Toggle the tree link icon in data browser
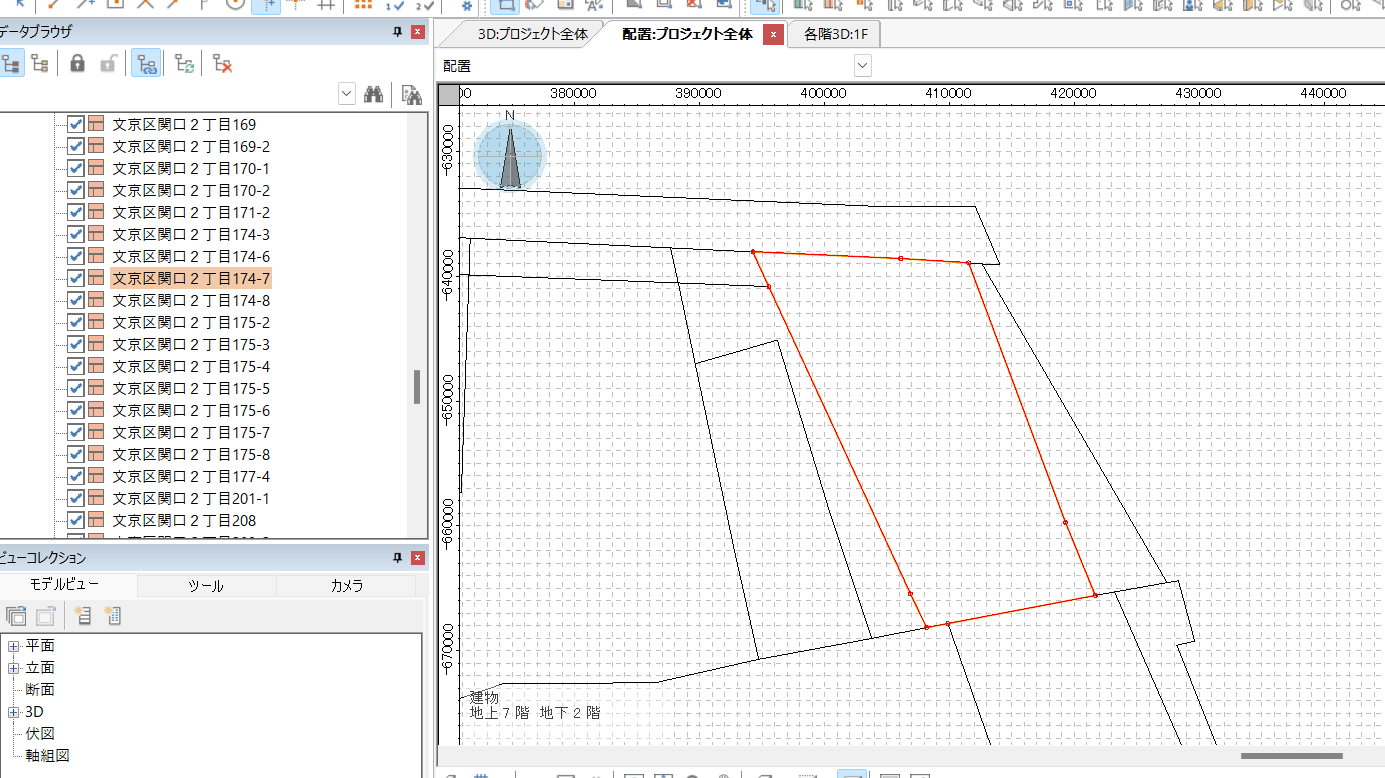The height and width of the screenshot is (778, 1385). (147, 64)
